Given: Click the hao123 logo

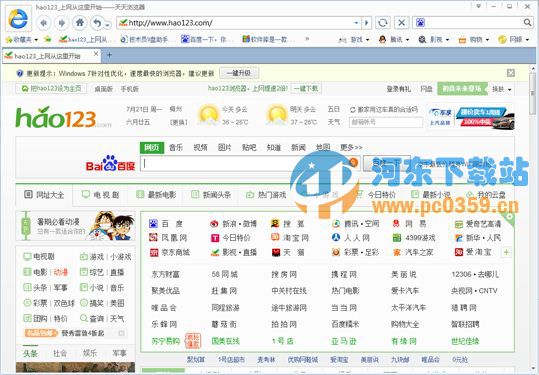Looking at the screenshot, I should pos(64,117).
